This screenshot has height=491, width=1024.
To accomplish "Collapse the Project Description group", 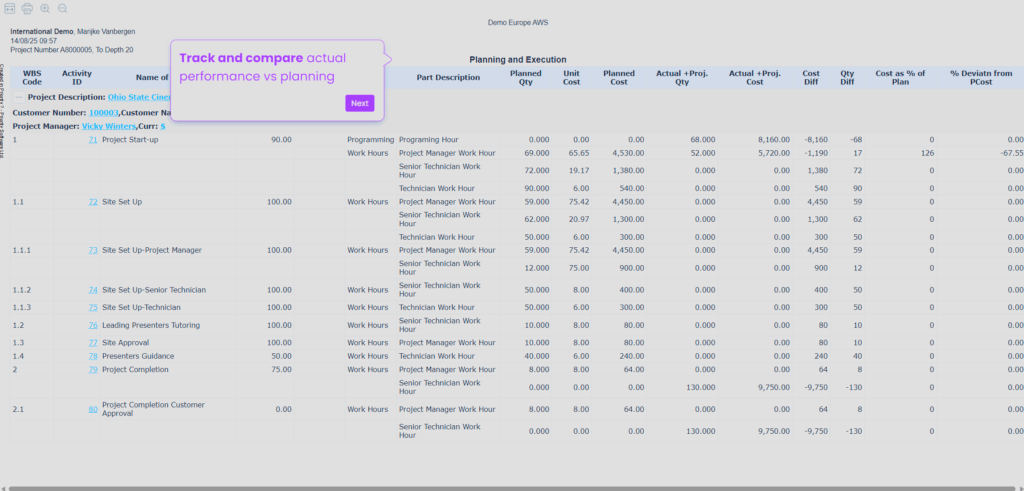I will (x=19, y=97).
